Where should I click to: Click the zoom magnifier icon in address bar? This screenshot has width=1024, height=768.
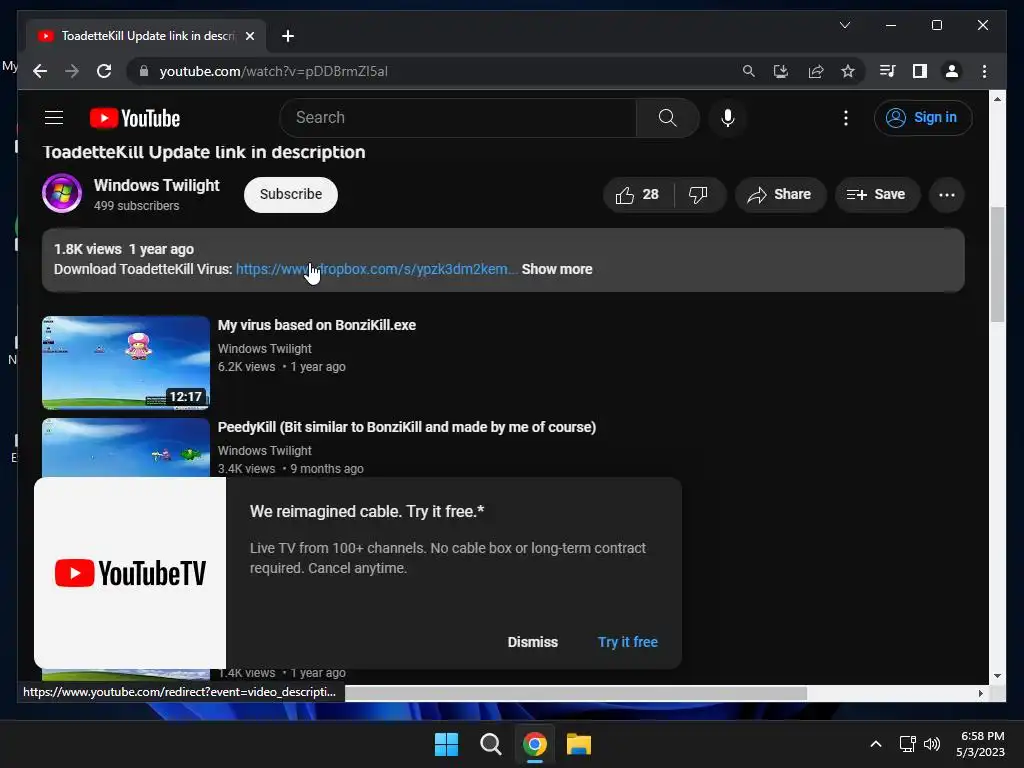pos(748,71)
